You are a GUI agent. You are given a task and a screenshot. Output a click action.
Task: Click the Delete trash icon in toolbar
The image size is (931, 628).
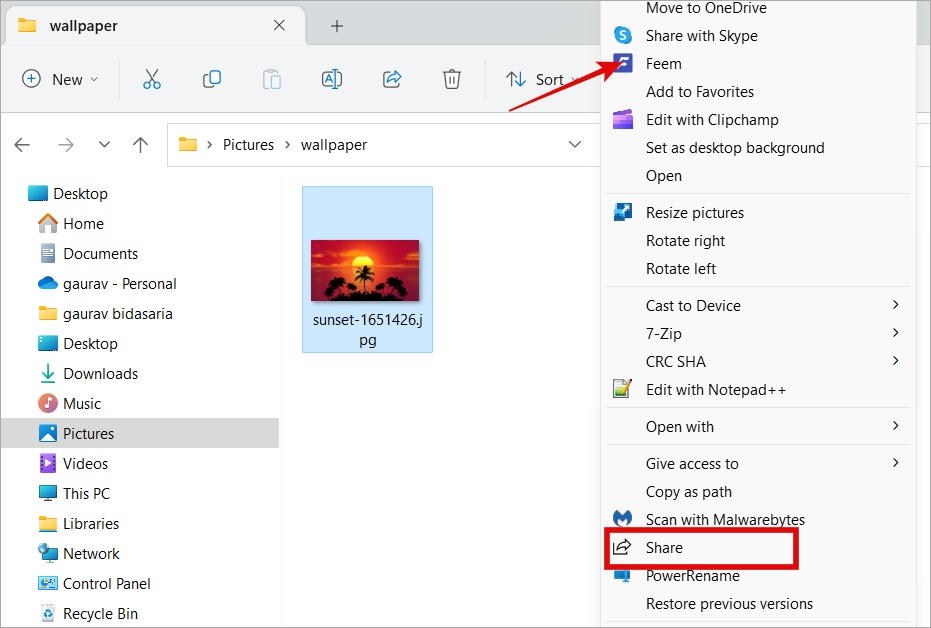tap(452, 79)
